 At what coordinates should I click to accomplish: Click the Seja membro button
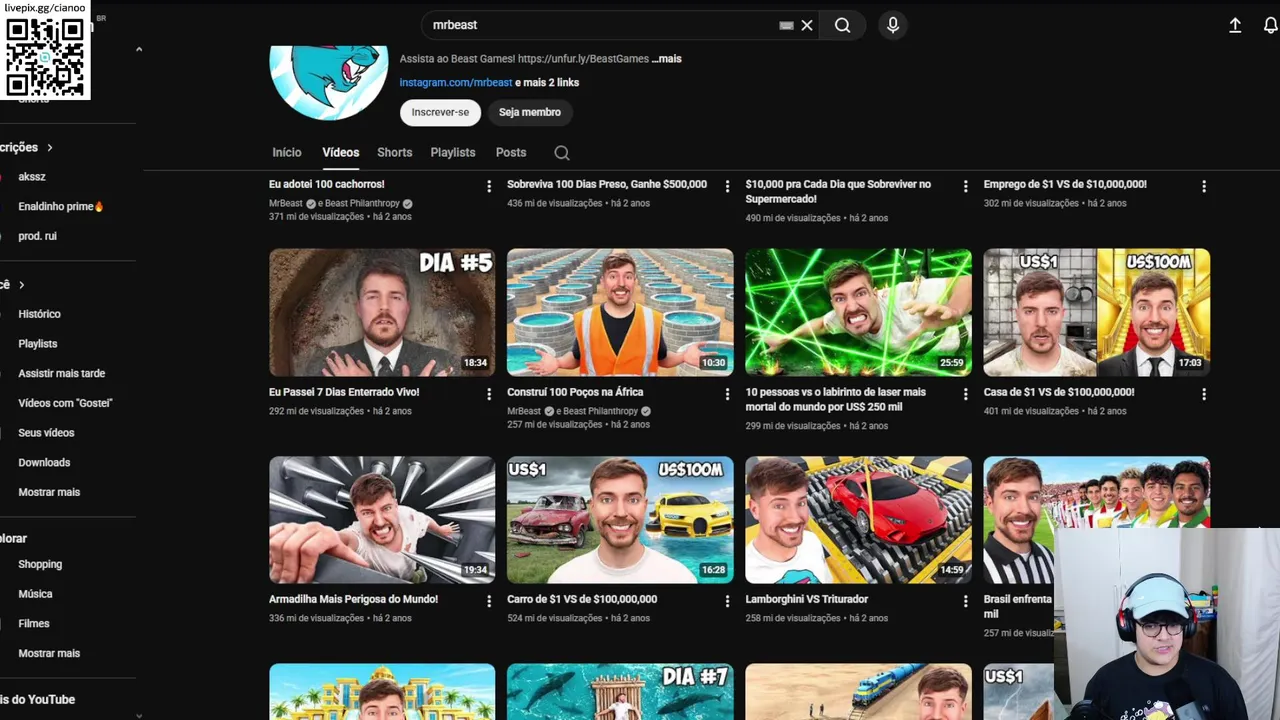click(x=530, y=112)
